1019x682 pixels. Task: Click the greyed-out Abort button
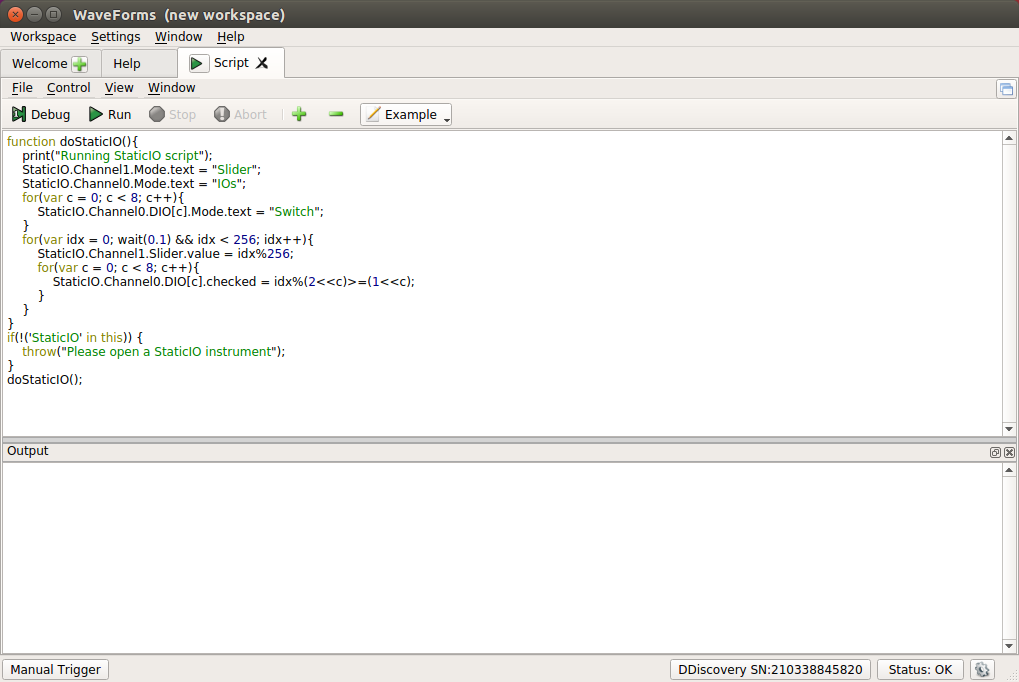pos(240,114)
